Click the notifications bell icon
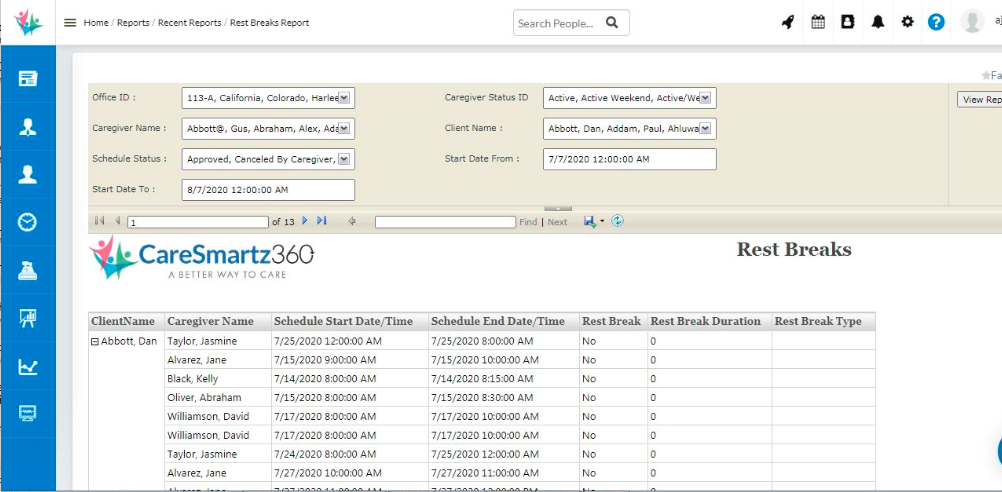 coord(878,22)
